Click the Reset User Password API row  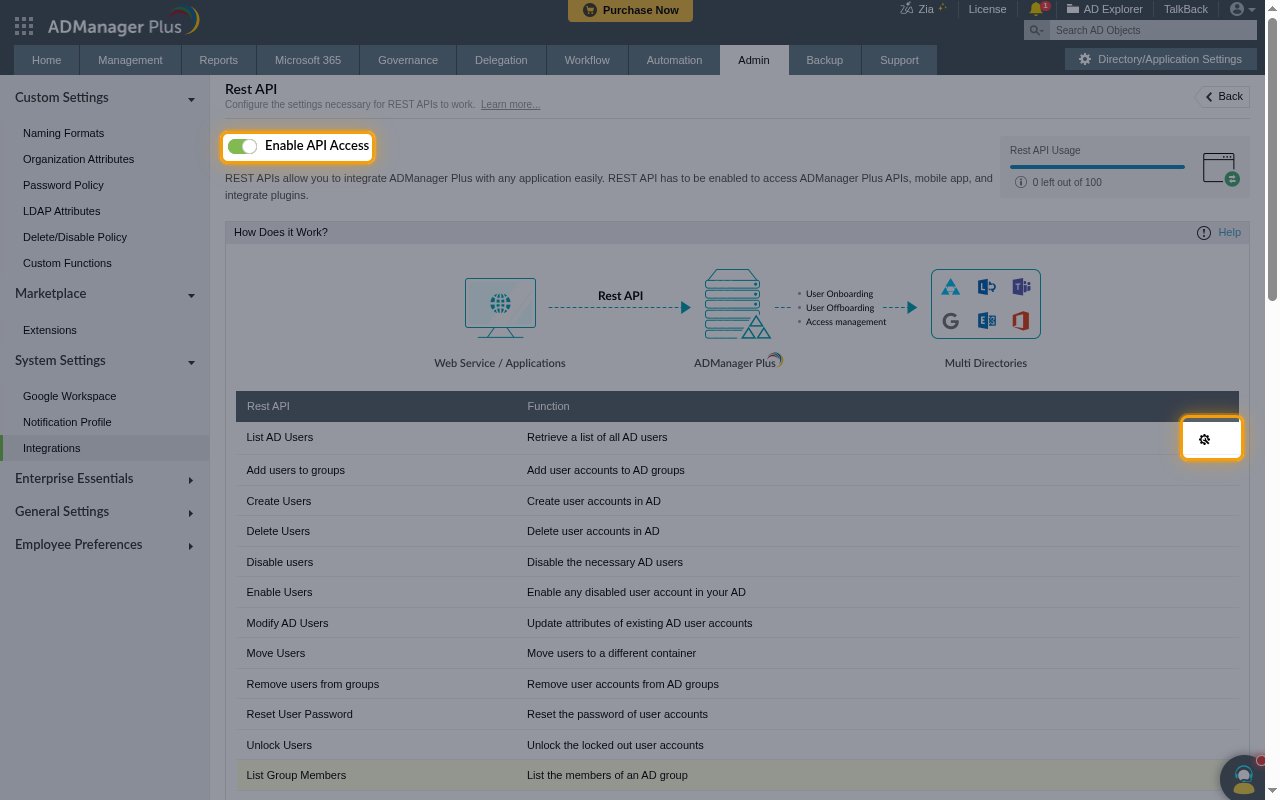pyautogui.click(x=737, y=714)
